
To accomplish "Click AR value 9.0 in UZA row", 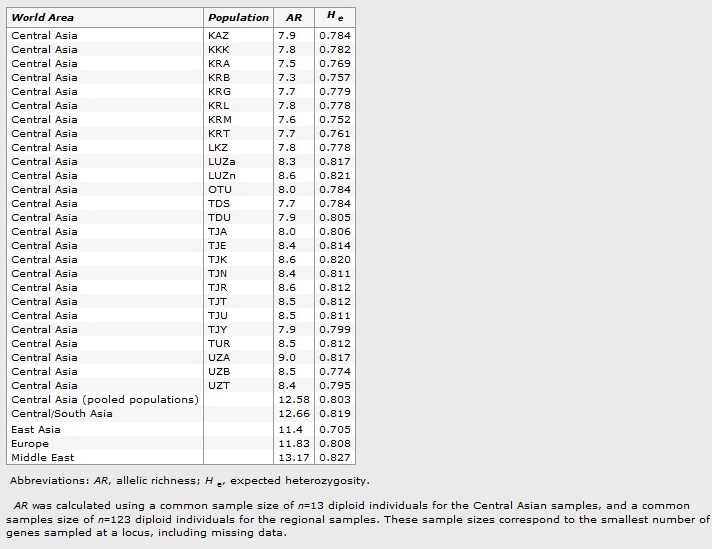I will (287, 358).
